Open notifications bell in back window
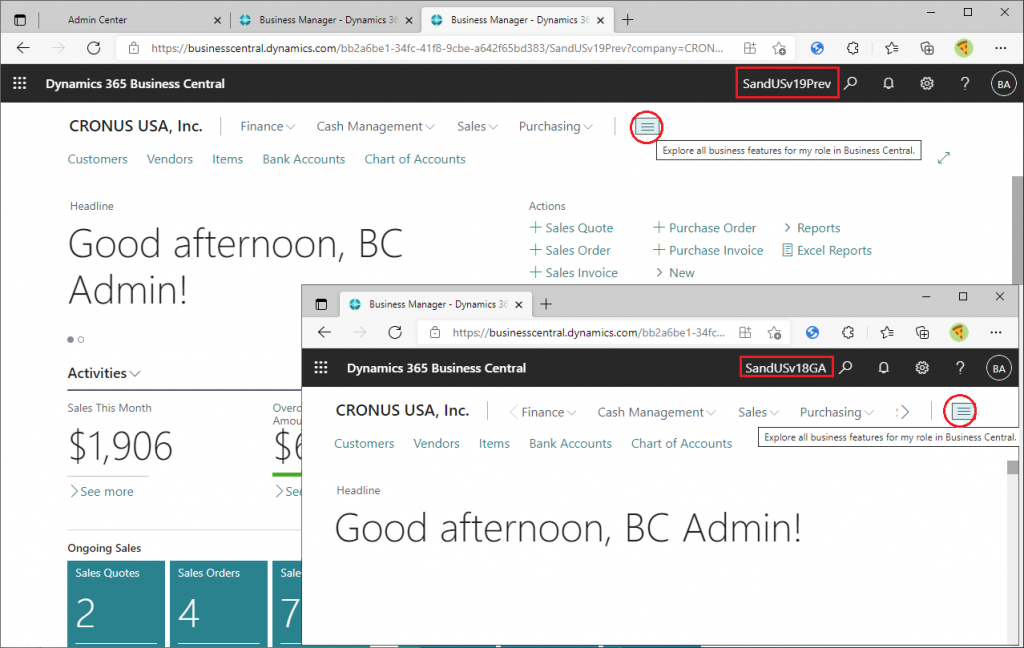Viewport: 1024px width, 648px height. tap(888, 84)
